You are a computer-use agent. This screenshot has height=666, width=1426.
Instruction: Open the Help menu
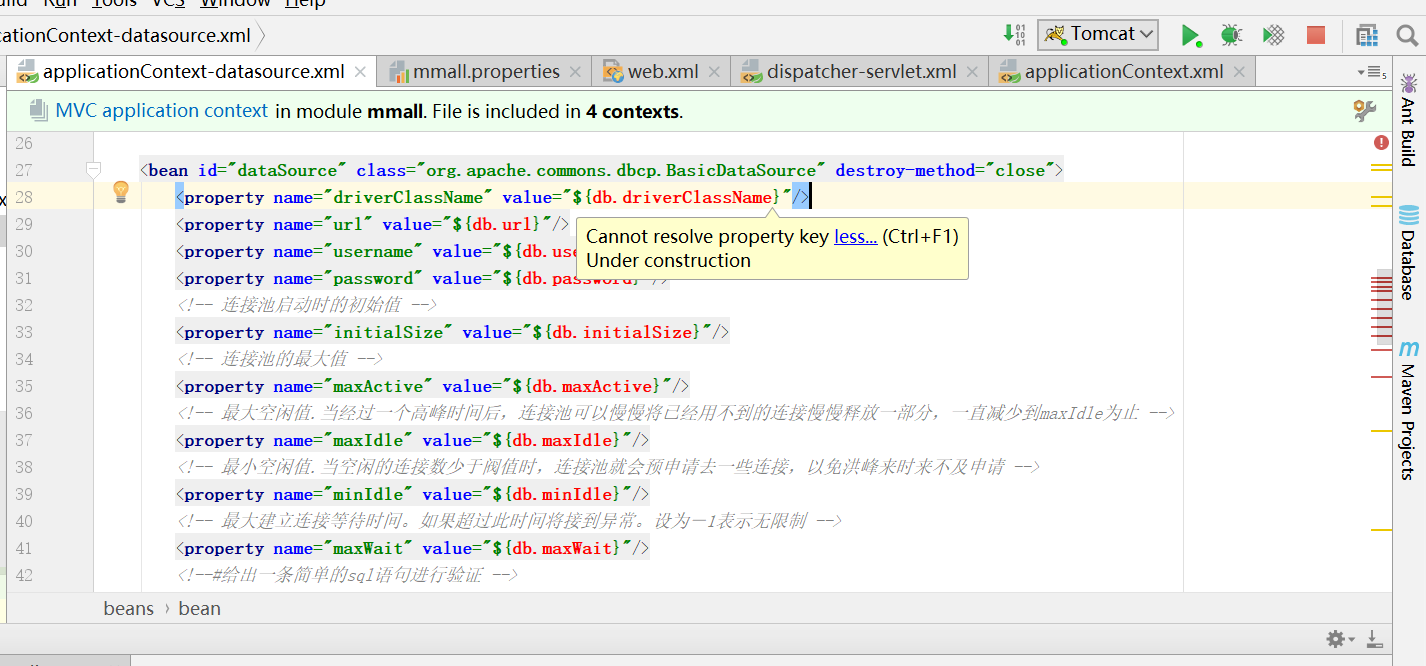tap(305, 4)
